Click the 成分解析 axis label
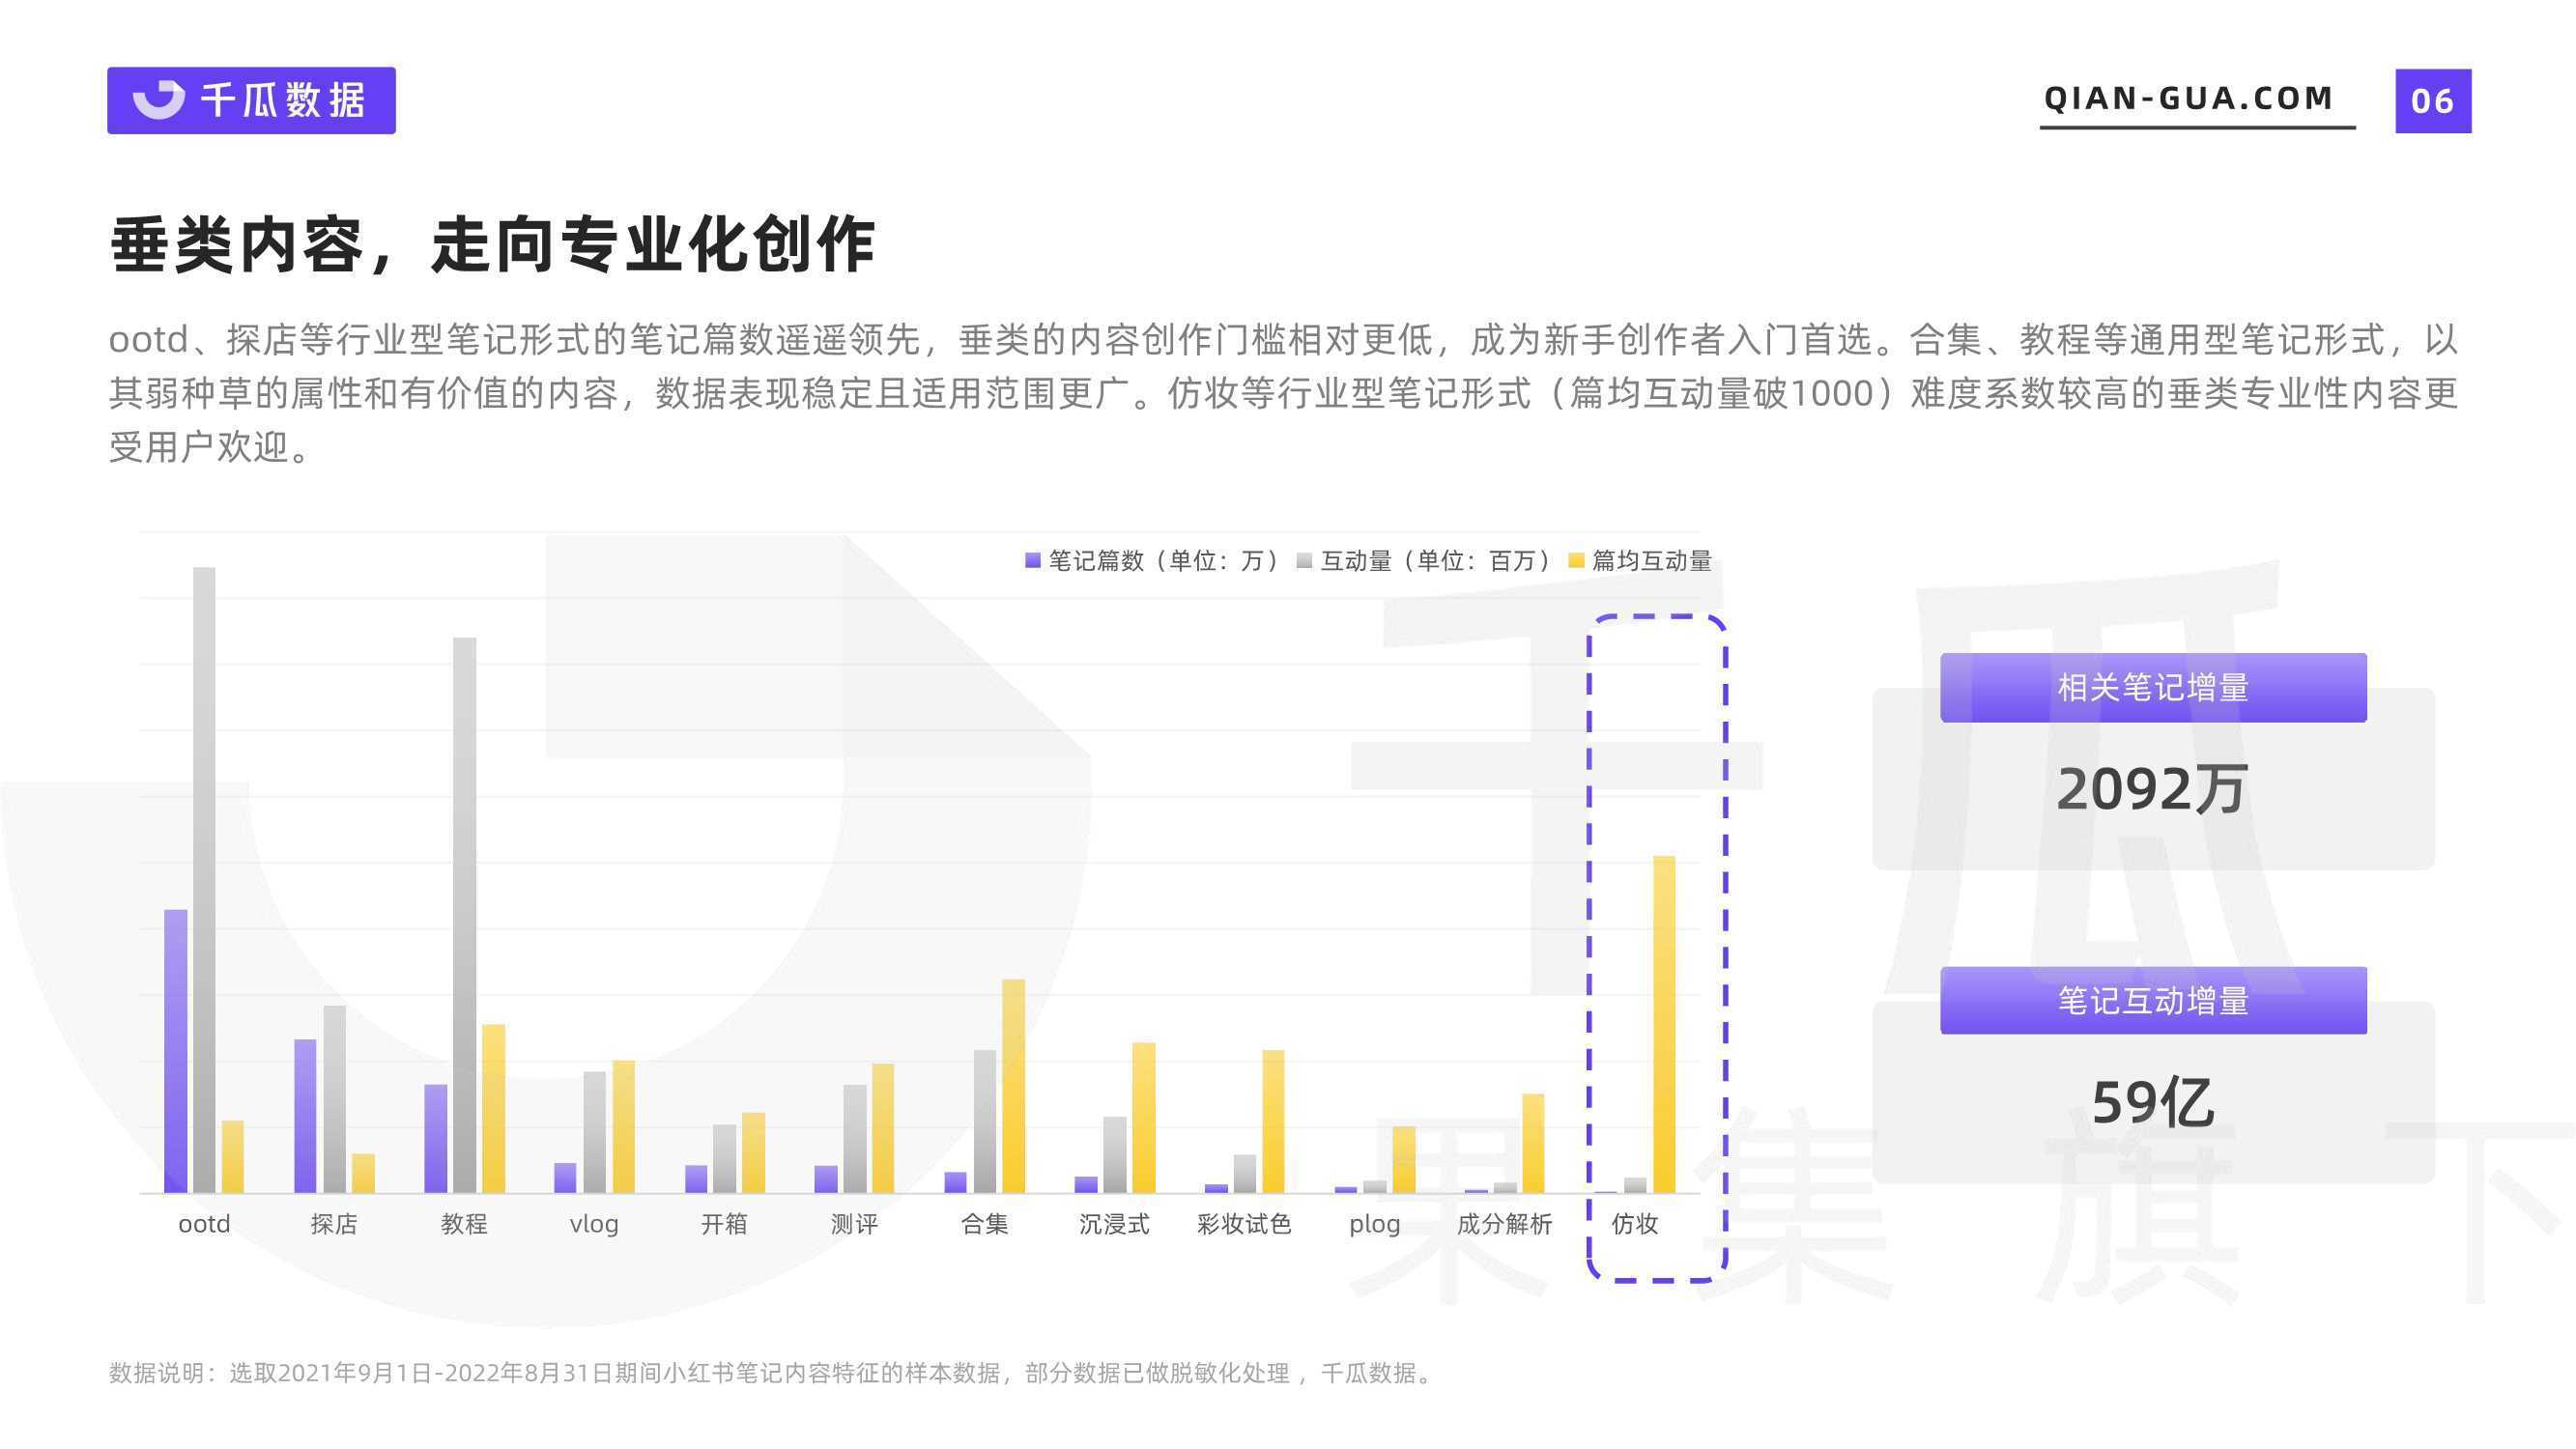 coord(1504,1224)
